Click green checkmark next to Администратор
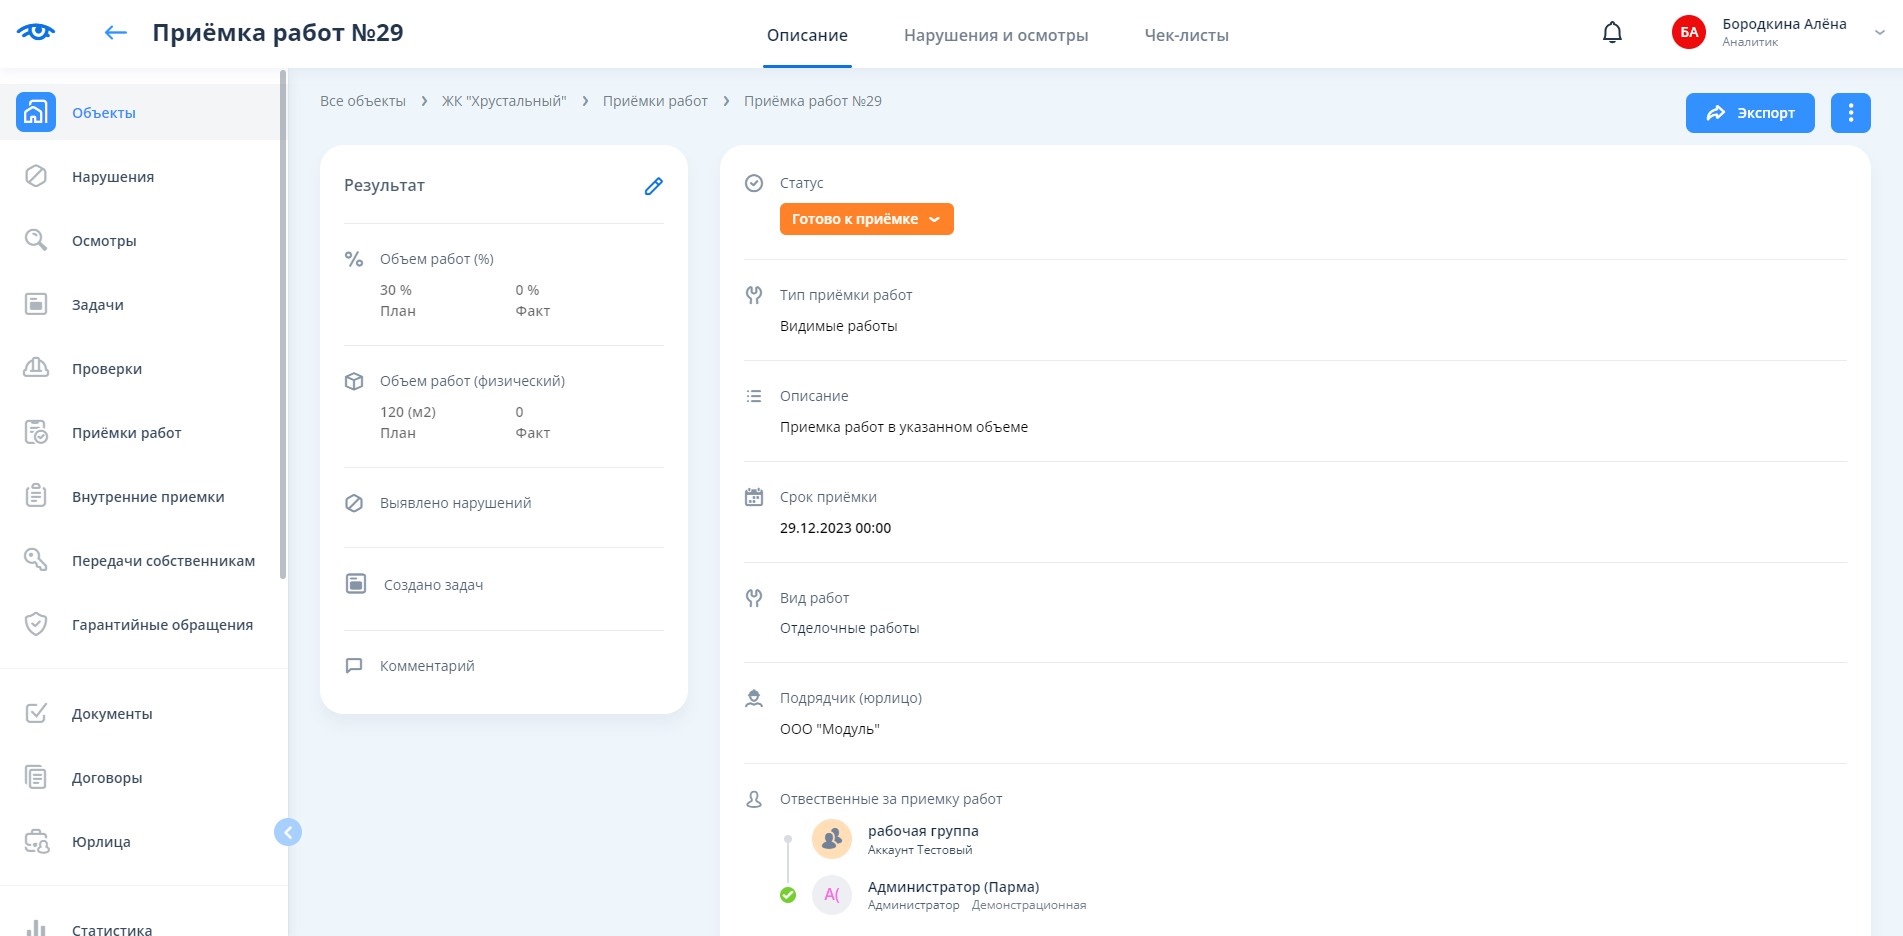This screenshot has height=936, width=1903. (788, 895)
